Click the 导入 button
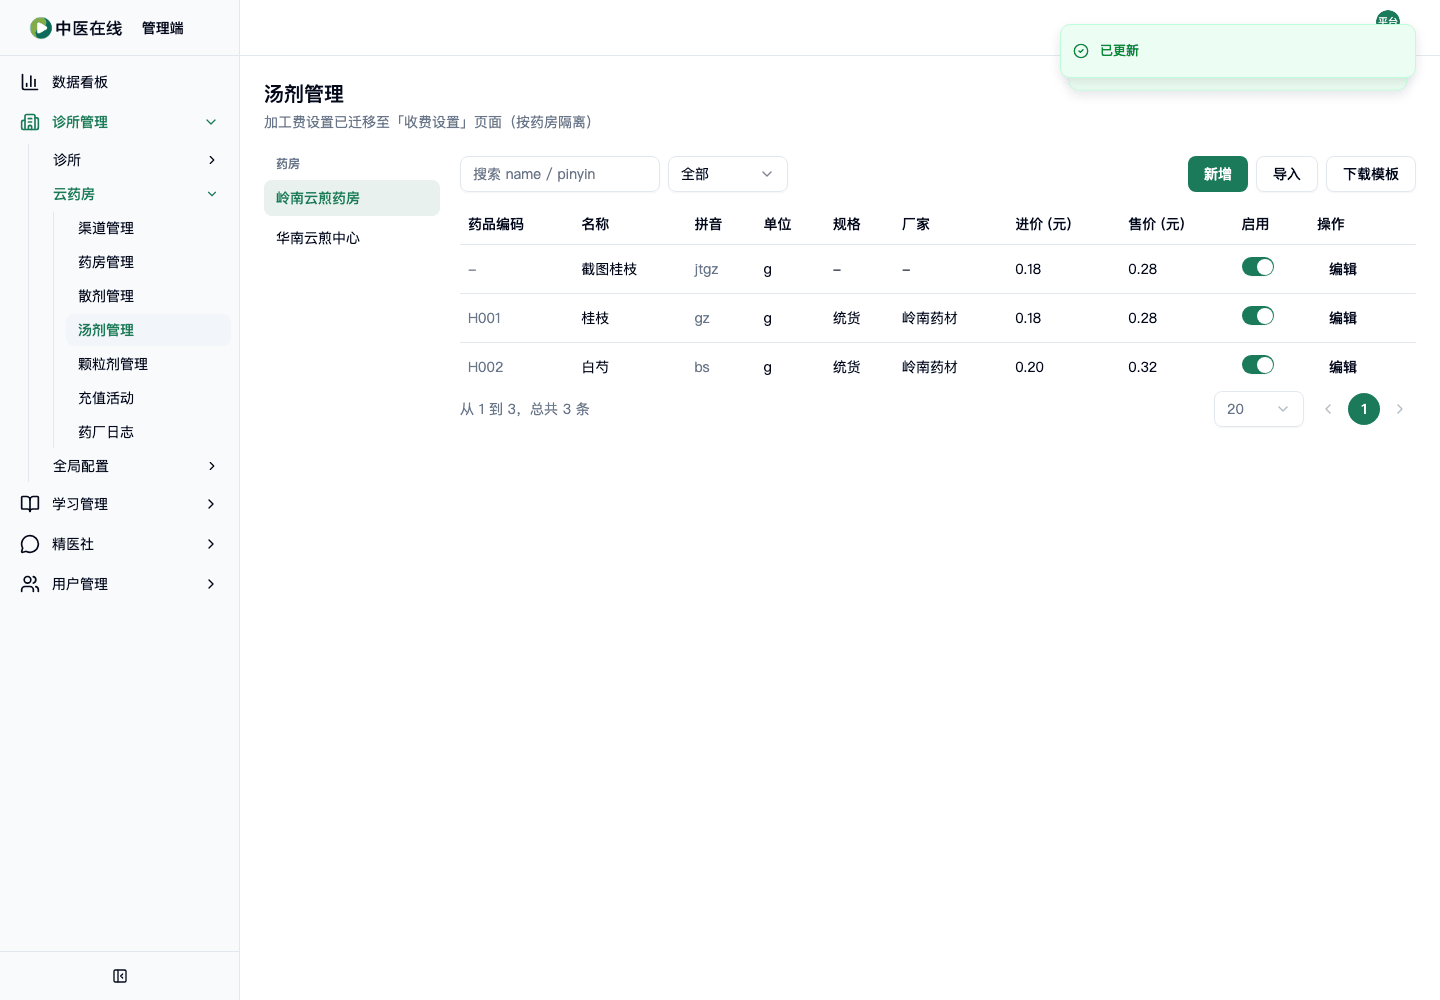 tap(1287, 174)
